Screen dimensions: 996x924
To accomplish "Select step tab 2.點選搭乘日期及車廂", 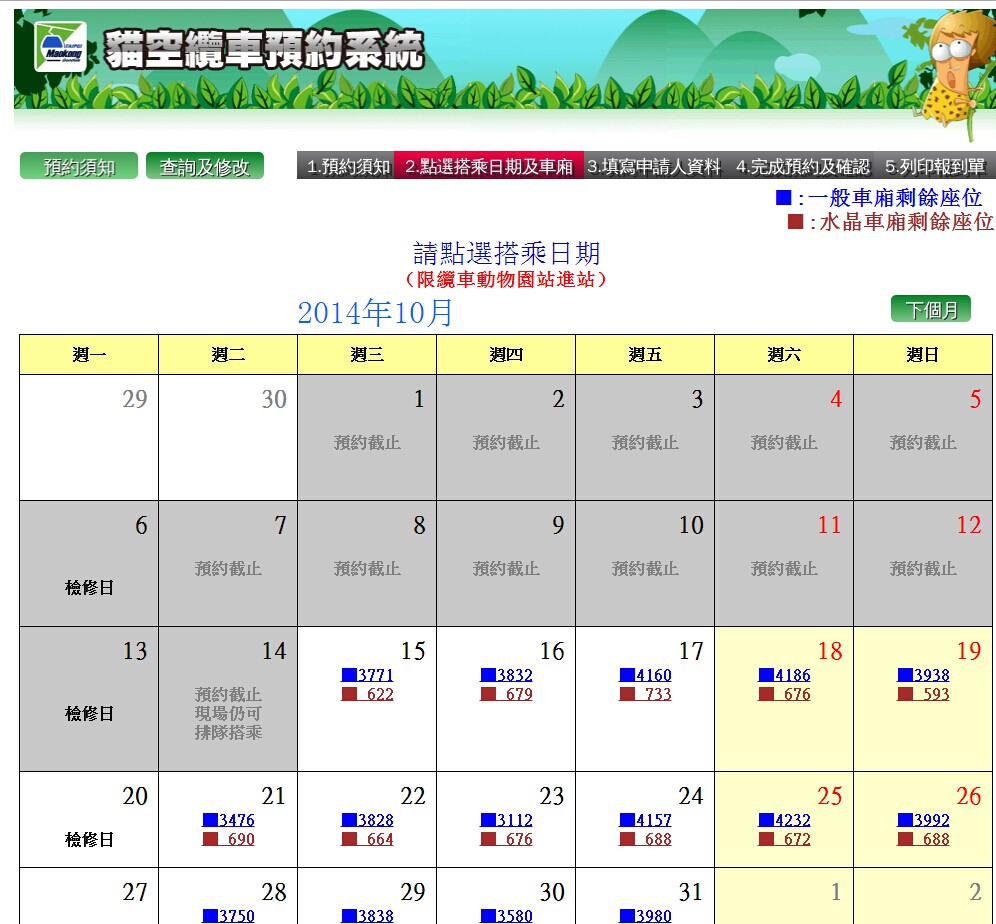I will click(x=489, y=166).
